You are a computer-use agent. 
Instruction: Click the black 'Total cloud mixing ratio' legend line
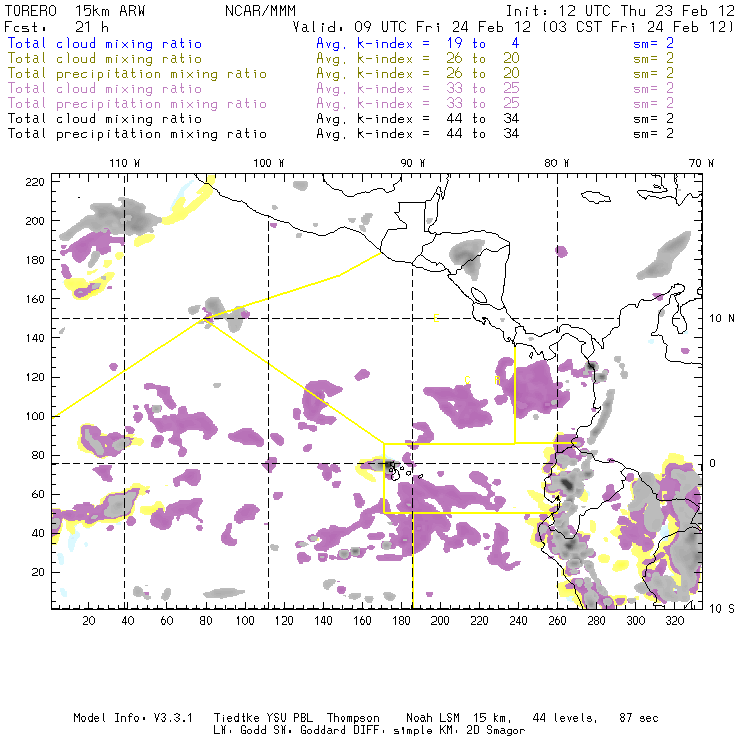(105, 119)
